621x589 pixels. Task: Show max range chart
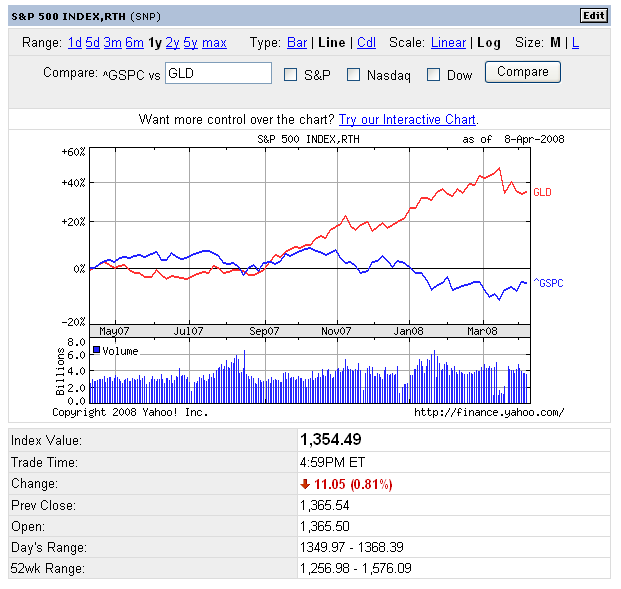point(214,43)
